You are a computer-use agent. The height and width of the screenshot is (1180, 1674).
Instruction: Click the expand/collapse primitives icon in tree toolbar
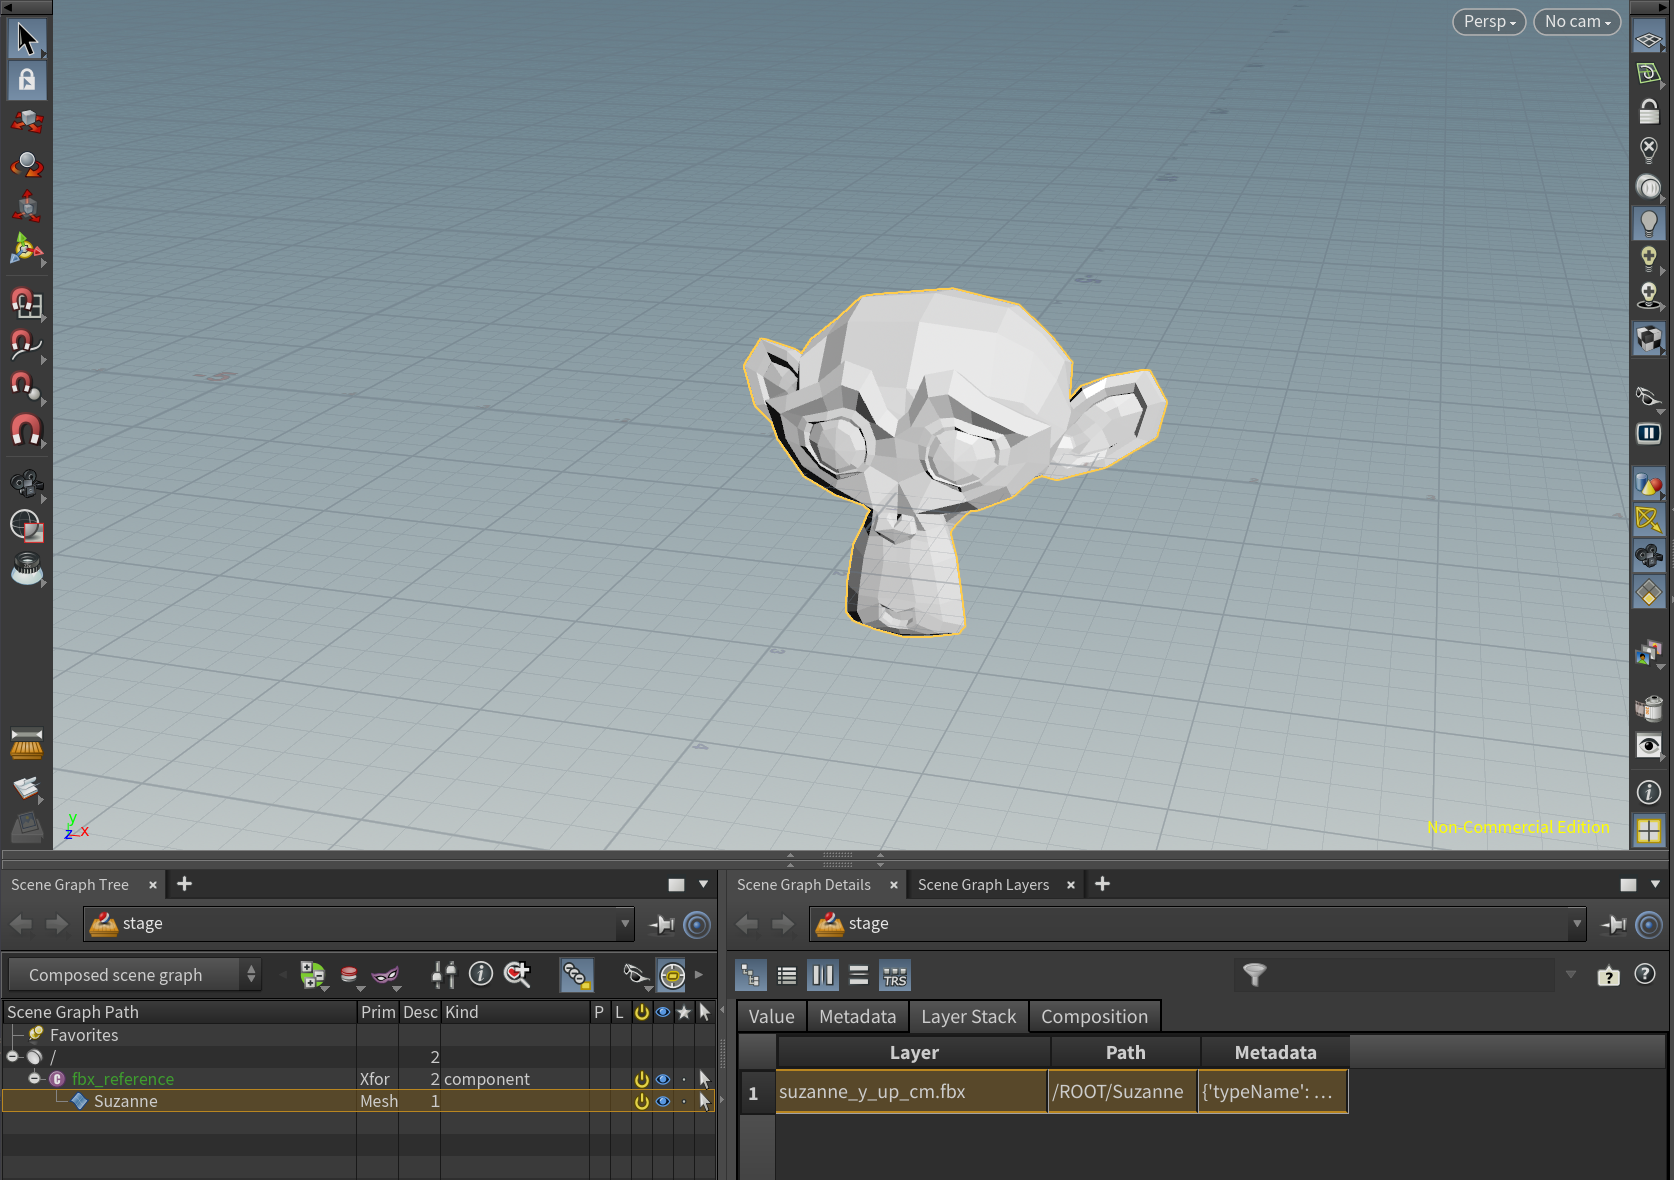pyautogui.click(x=313, y=975)
